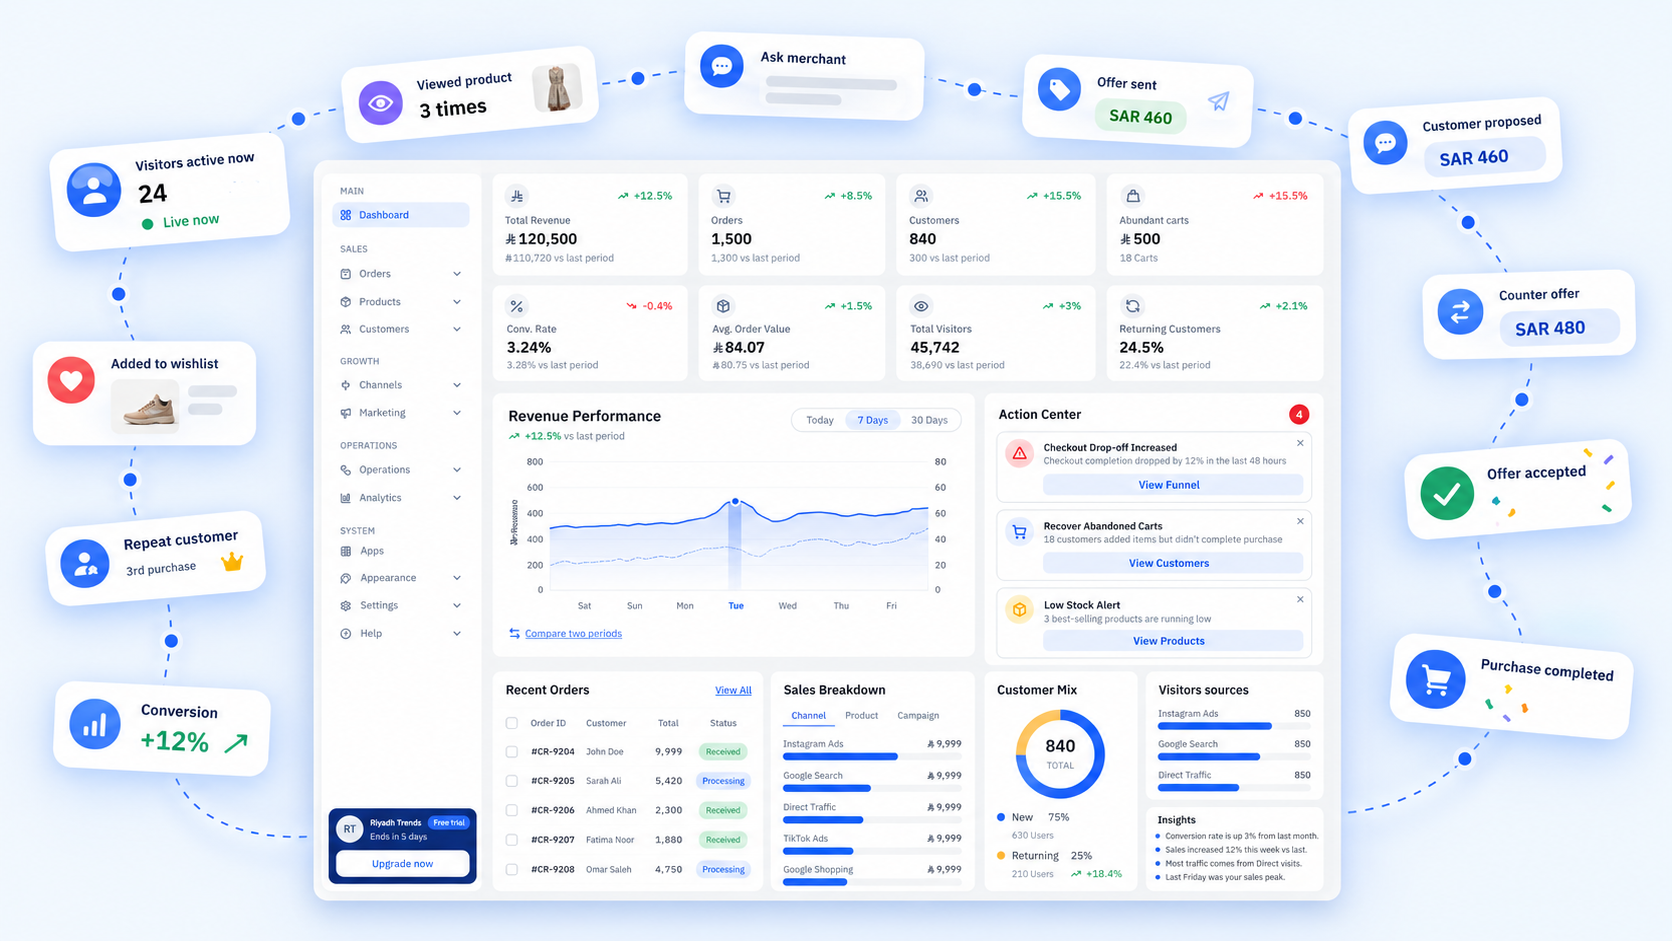Click the refresh icon on Returning Customers card
Screen dimensions: 1672x941
coord(1133,306)
